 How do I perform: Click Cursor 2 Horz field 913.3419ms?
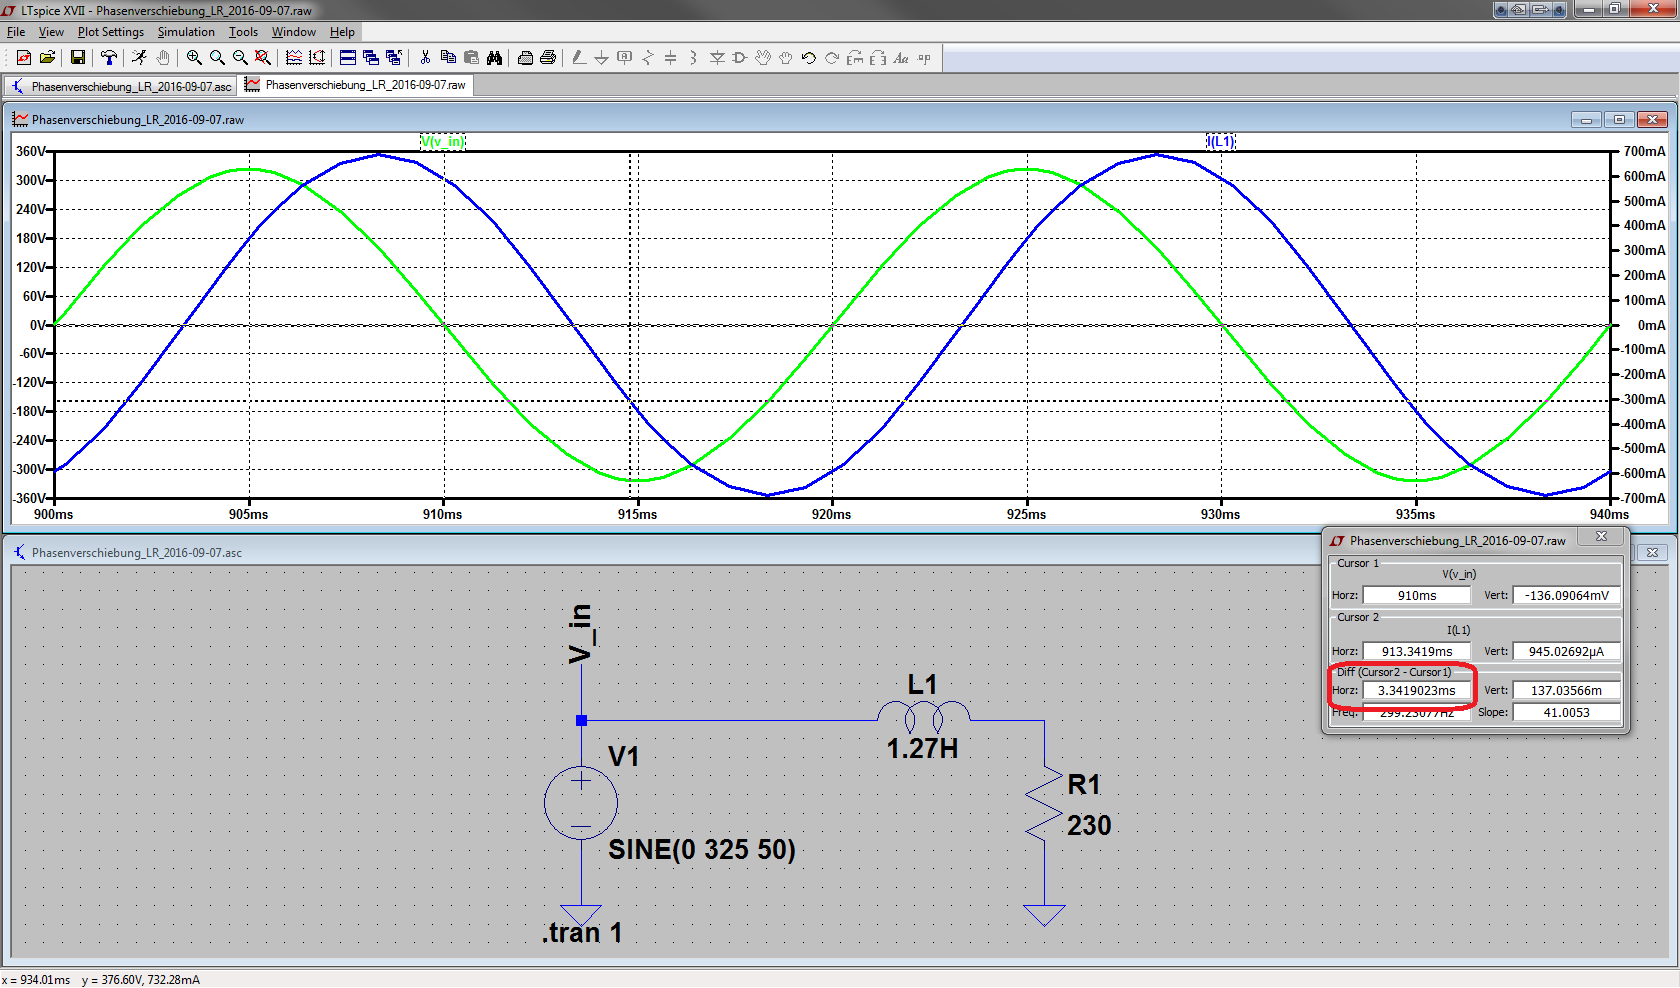pyautogui.click(x=1417, y=651)
